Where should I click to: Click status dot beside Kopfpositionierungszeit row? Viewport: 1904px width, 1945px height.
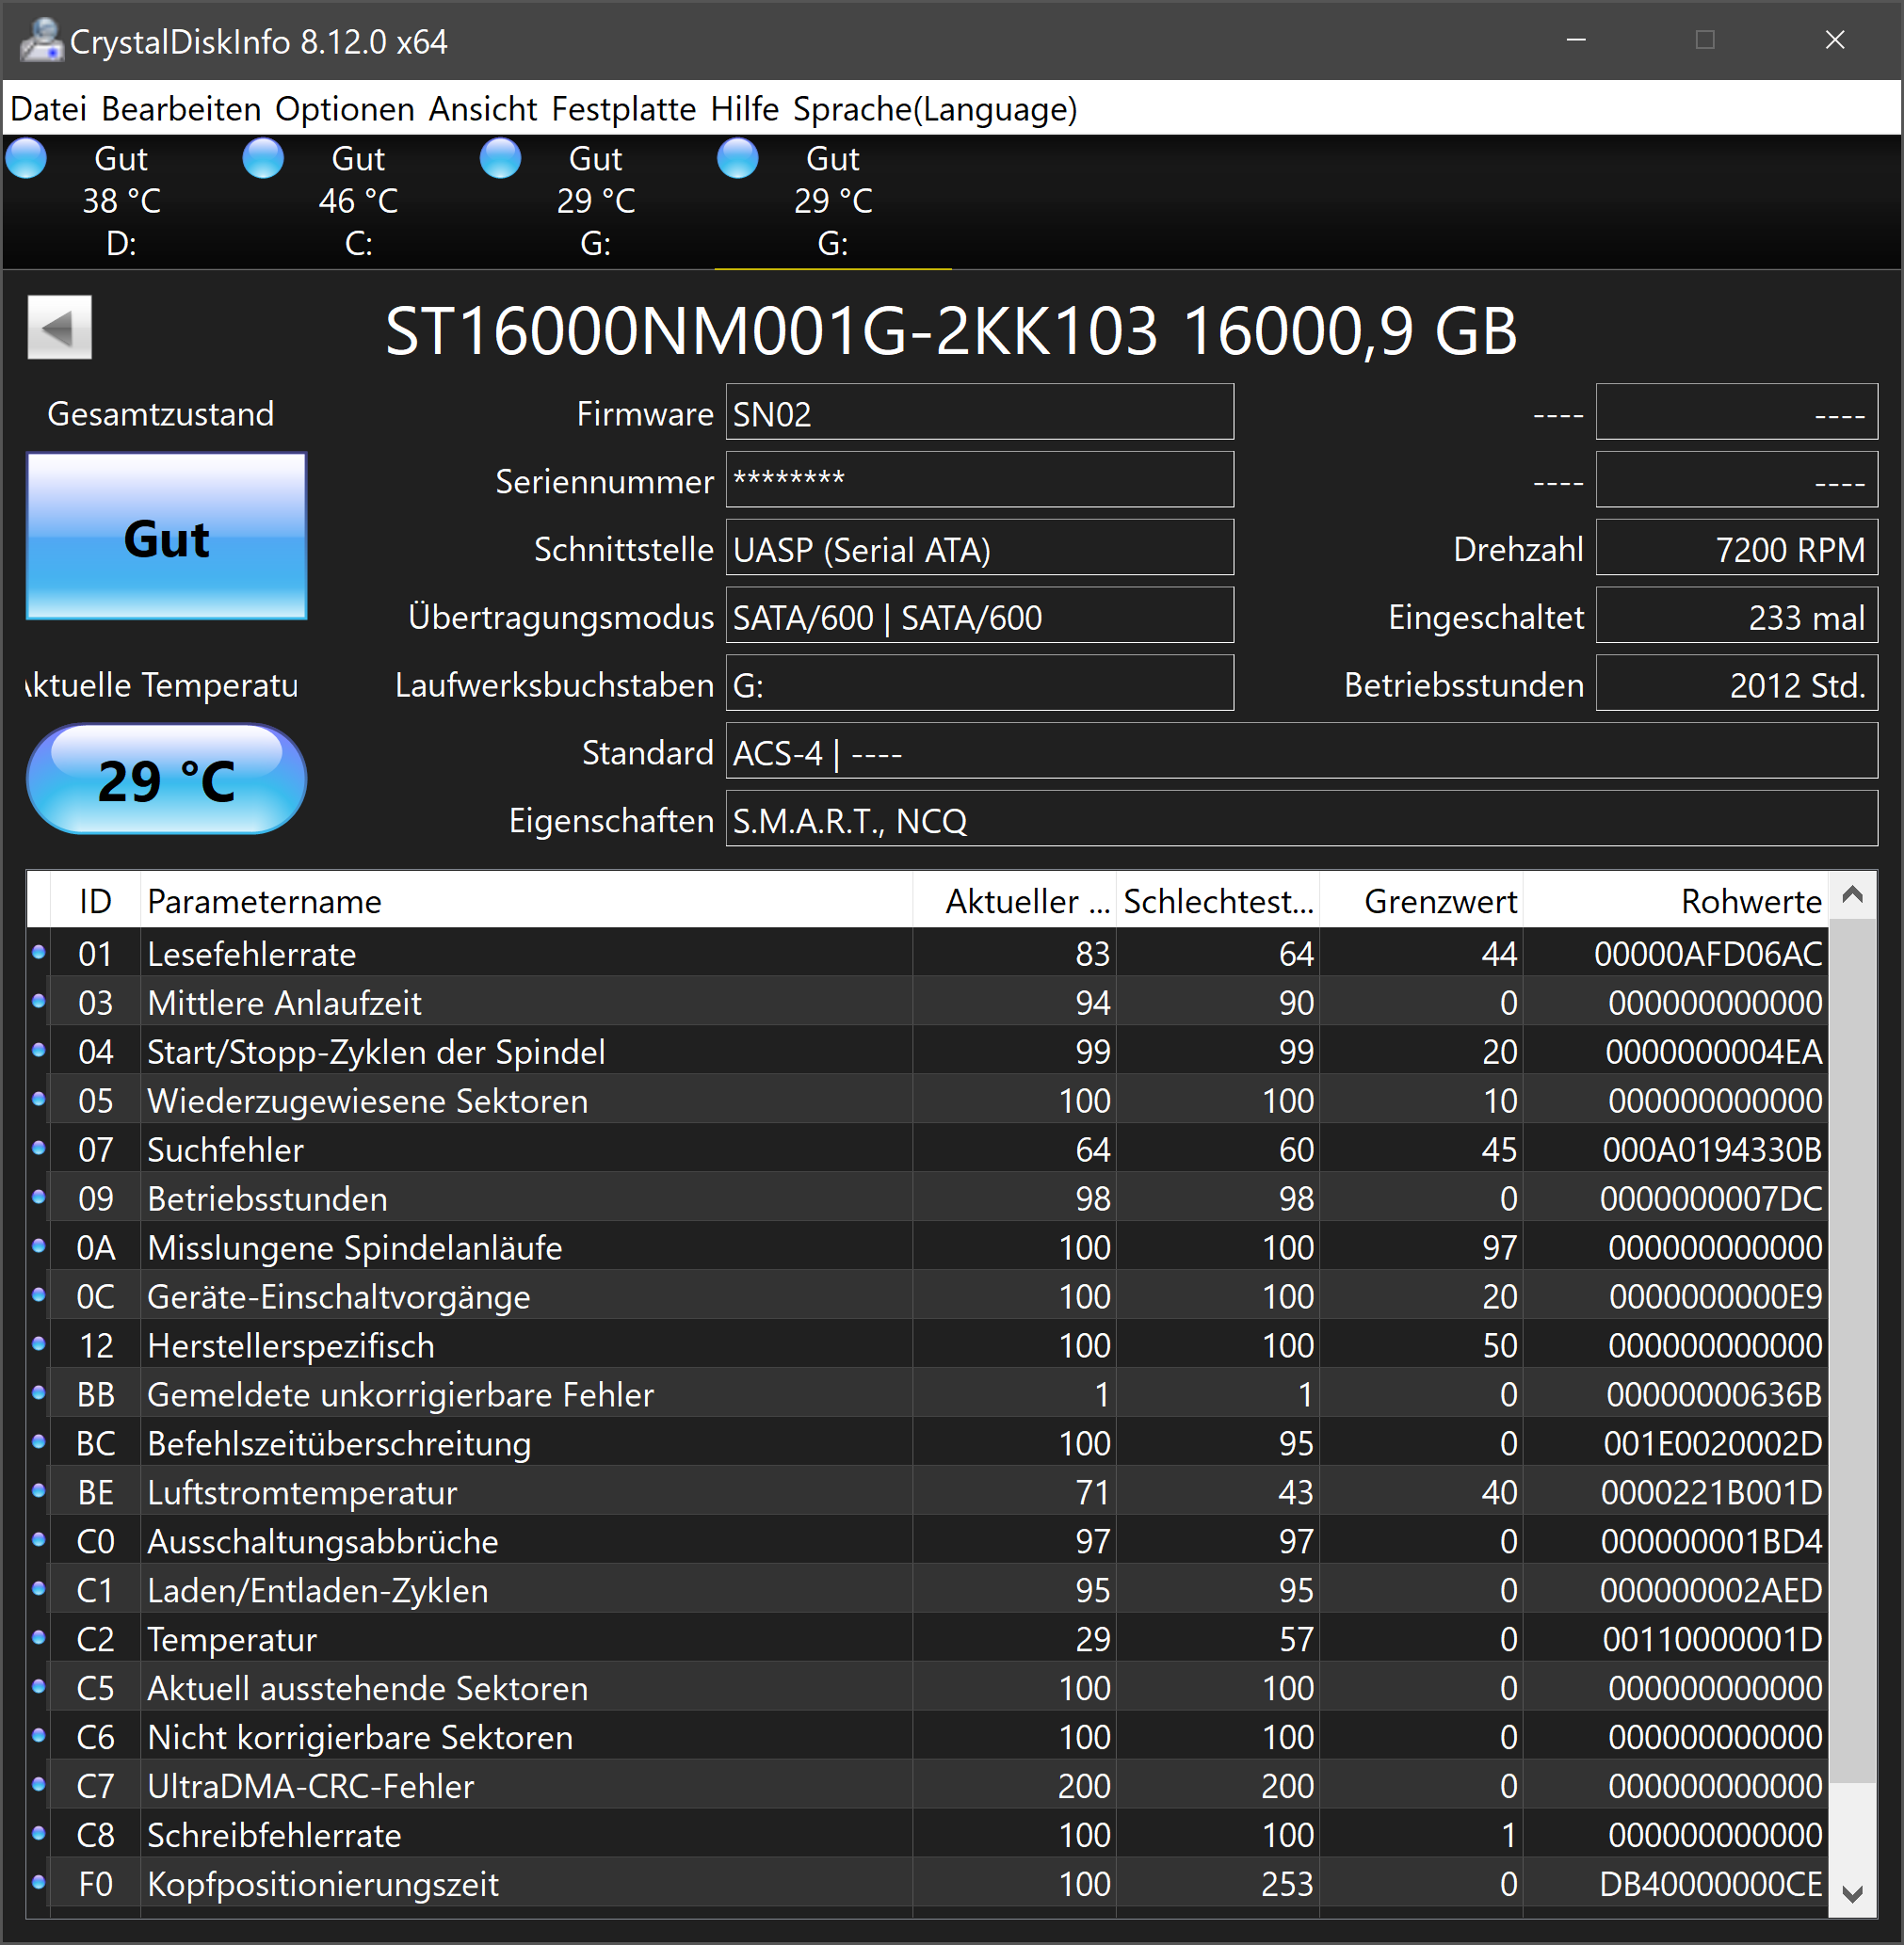point(39,1883)
